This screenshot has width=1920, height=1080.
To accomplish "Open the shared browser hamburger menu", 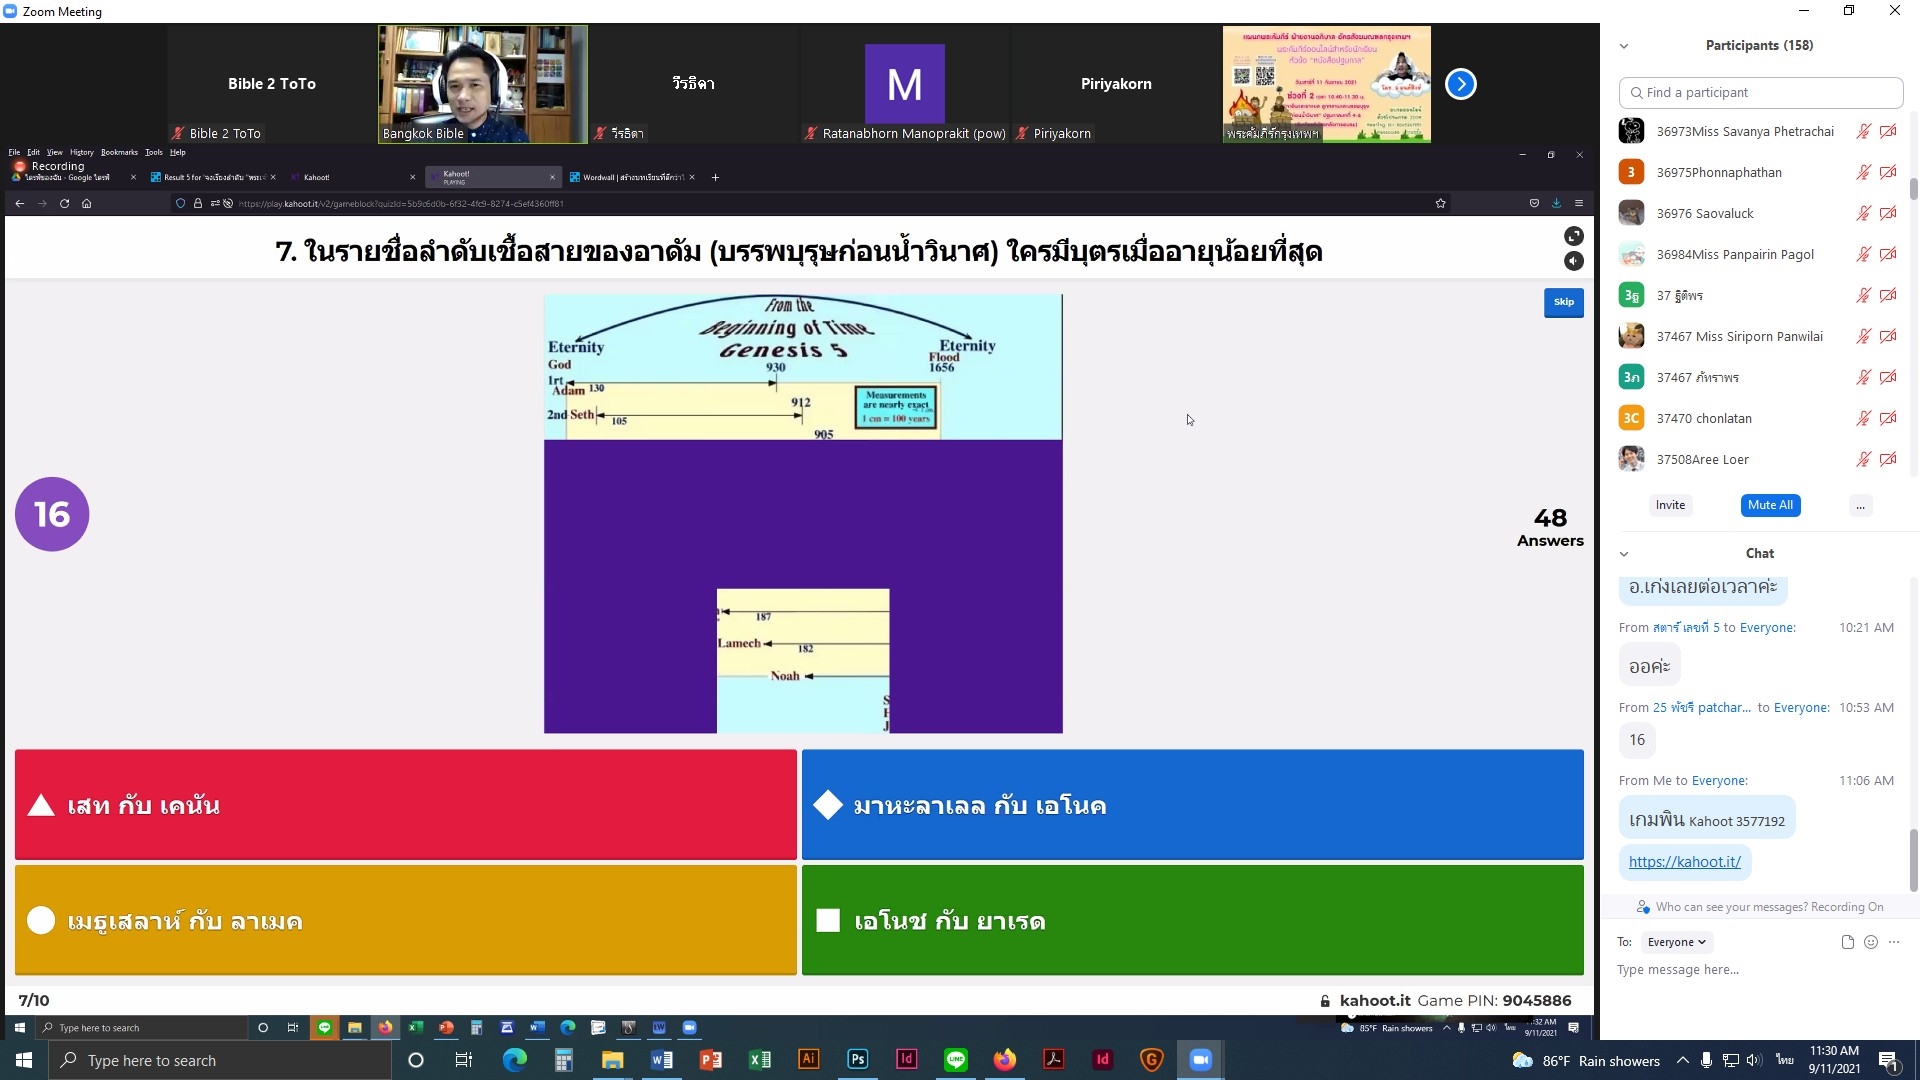I will 1579,203.
